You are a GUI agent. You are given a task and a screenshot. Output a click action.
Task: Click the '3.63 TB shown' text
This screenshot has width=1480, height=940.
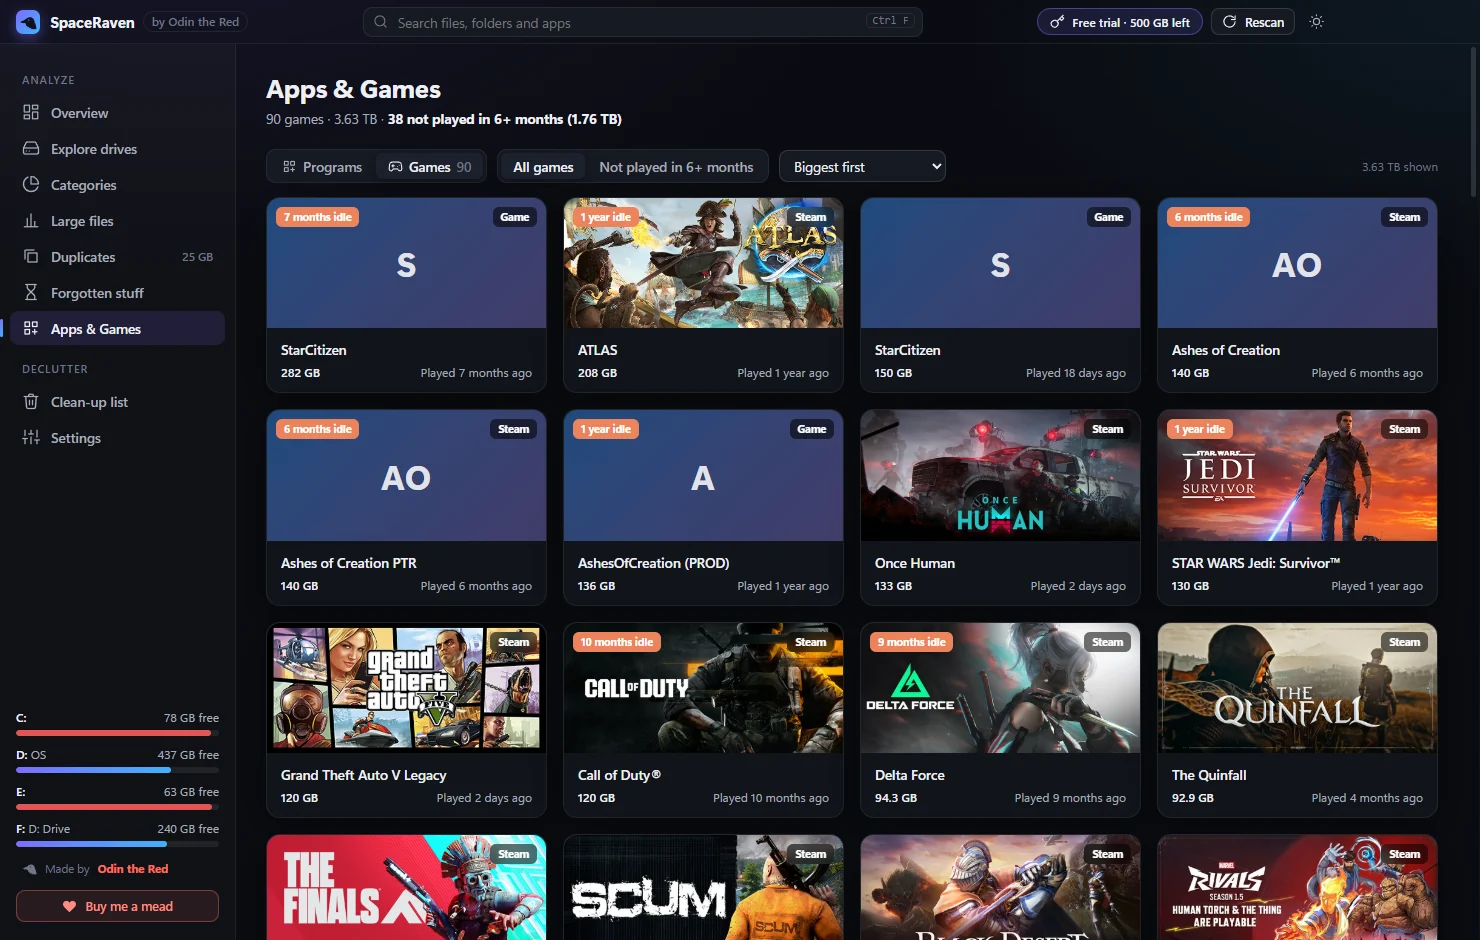[1399, 167]
